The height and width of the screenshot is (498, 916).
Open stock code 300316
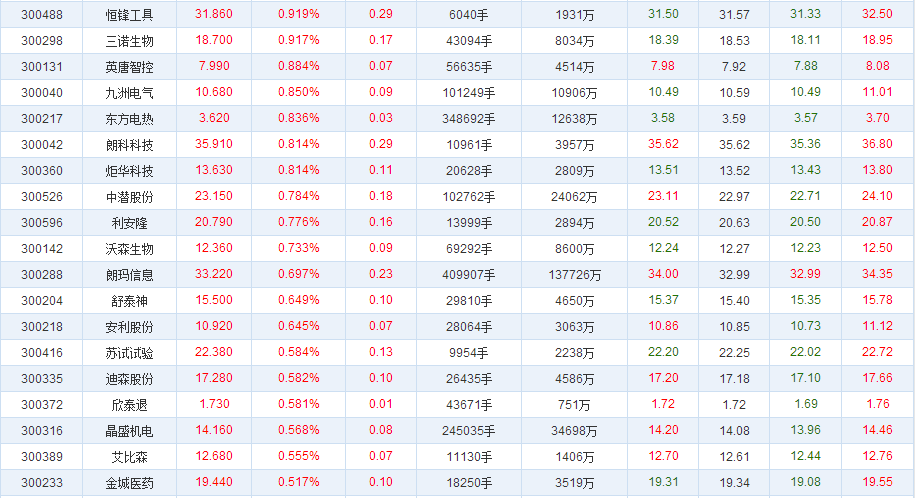tap(41, 431)
